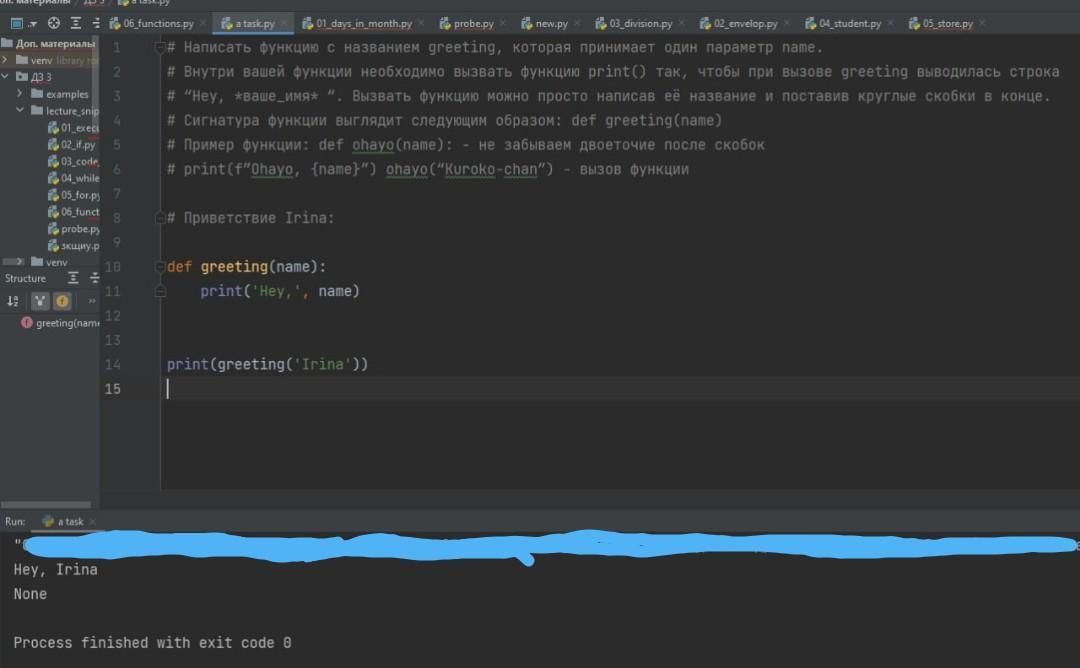Close the a task.py tab

(284, 23)
